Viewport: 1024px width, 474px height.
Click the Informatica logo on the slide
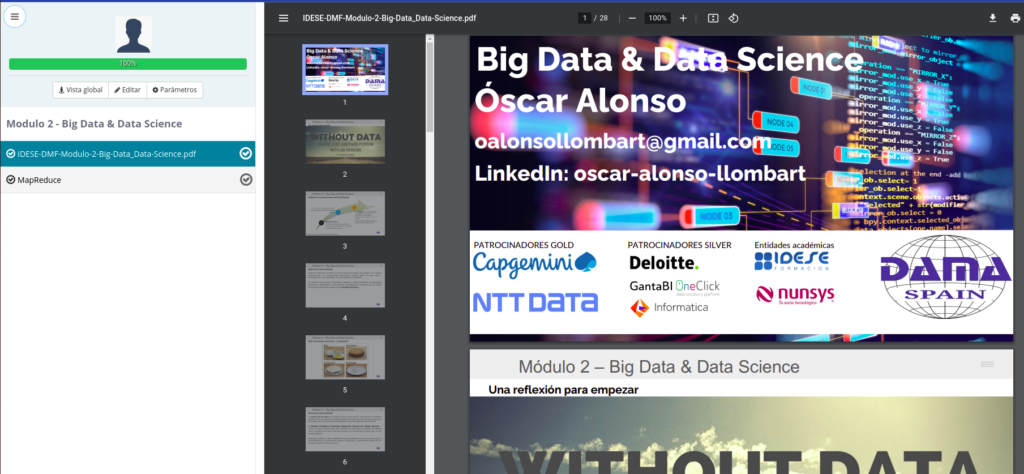tap(669, 307)
